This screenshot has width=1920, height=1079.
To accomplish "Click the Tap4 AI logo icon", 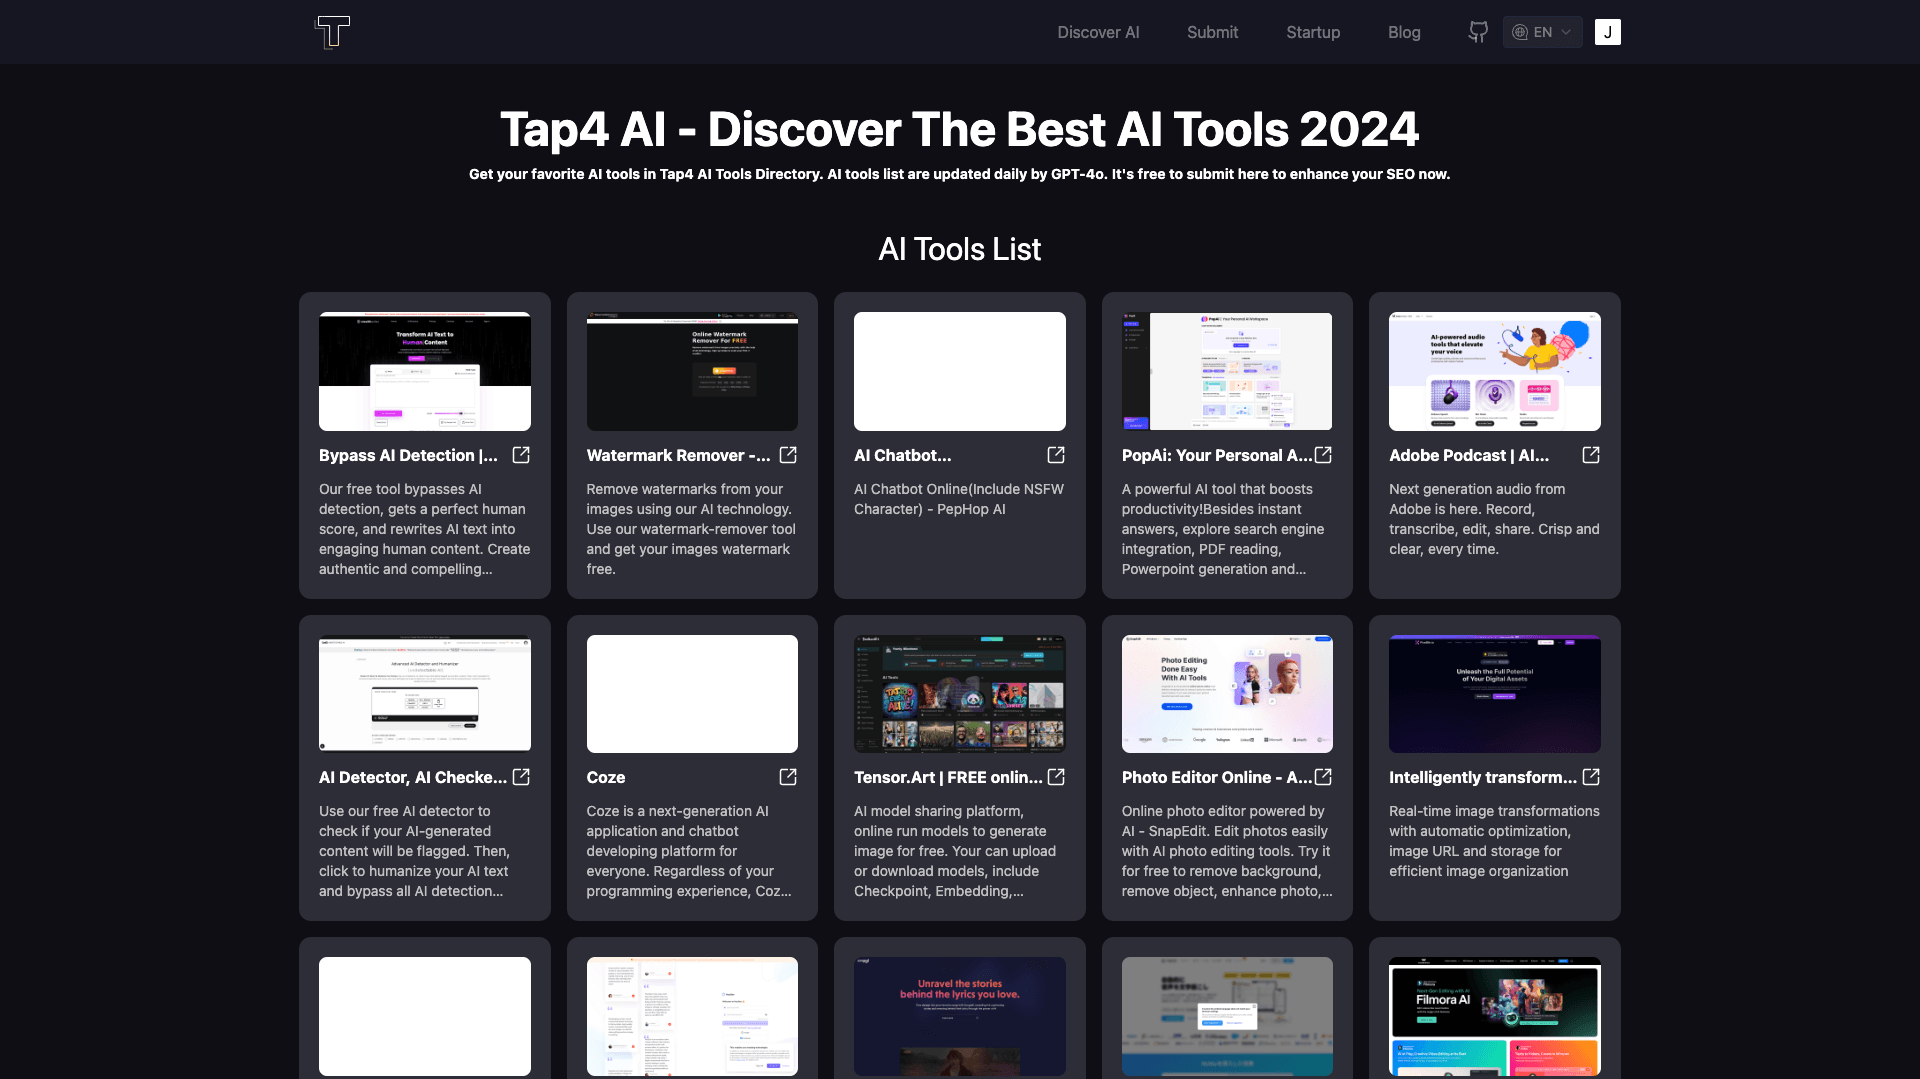I will 332,32.
